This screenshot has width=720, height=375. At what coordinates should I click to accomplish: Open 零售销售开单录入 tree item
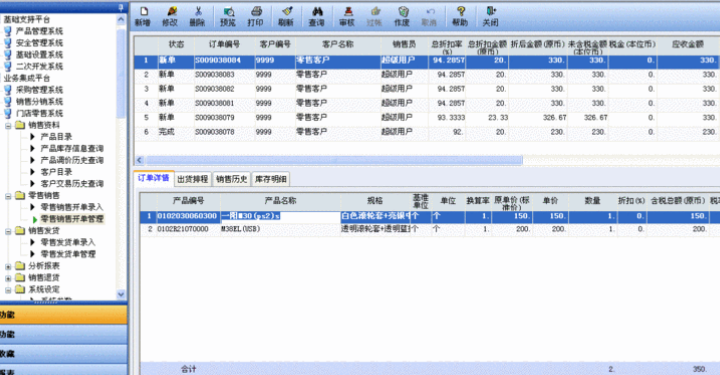72,207
